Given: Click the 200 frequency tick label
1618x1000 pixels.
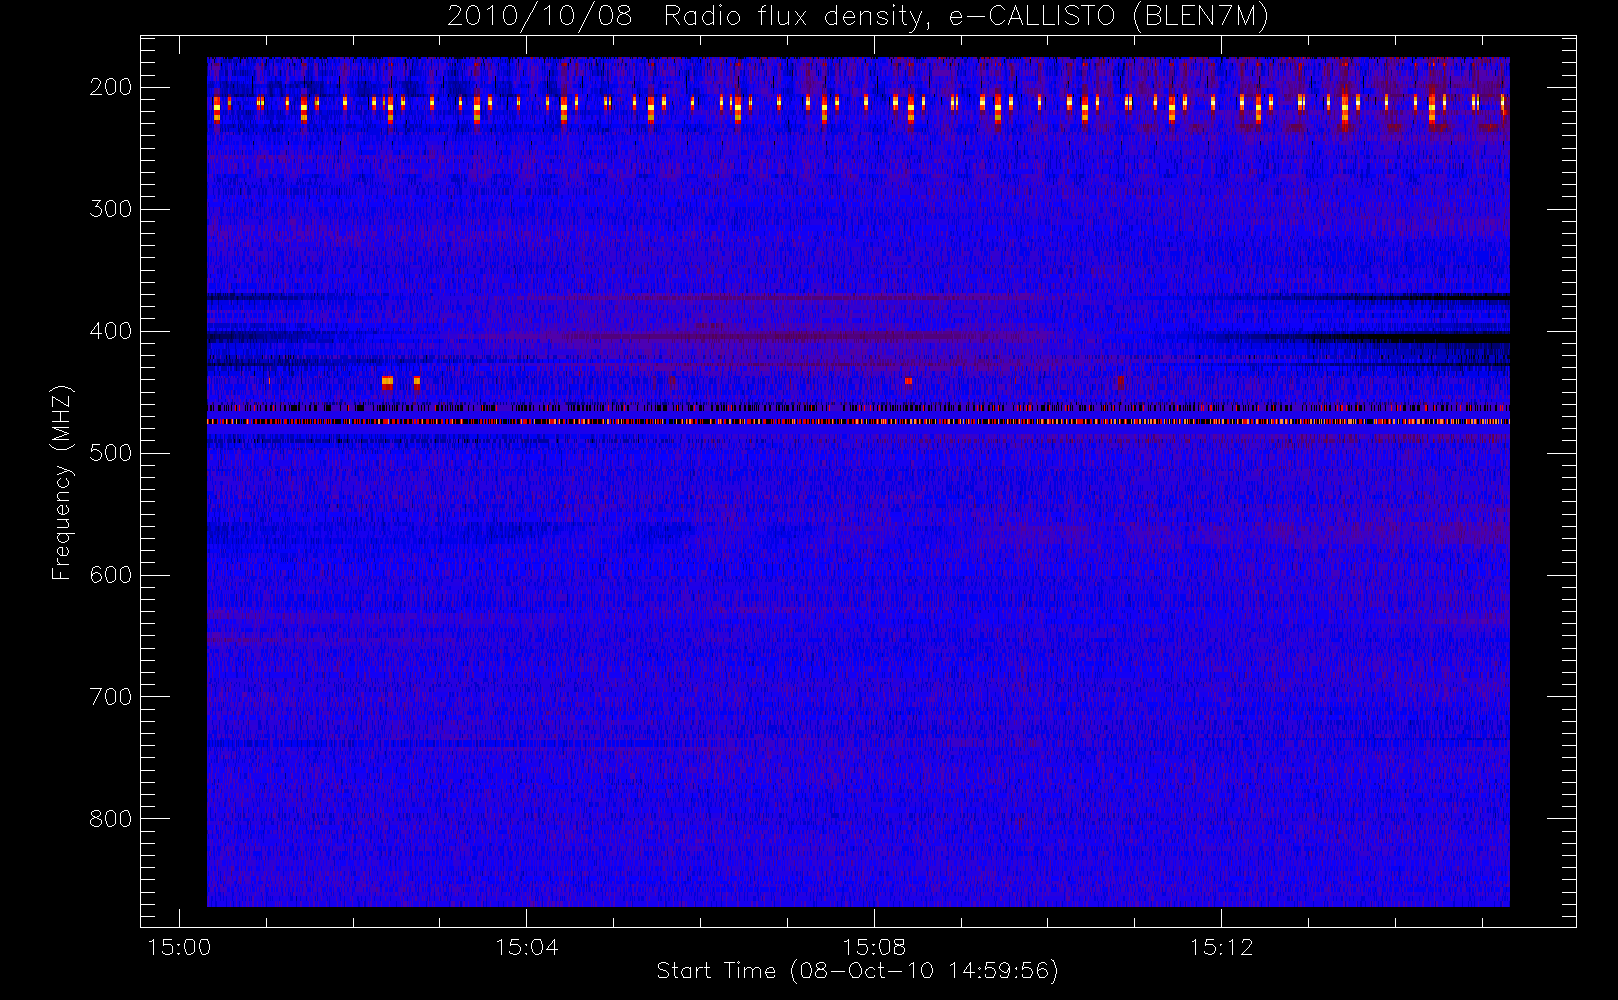Looking at the screenshot, I should tap(111, 87).
